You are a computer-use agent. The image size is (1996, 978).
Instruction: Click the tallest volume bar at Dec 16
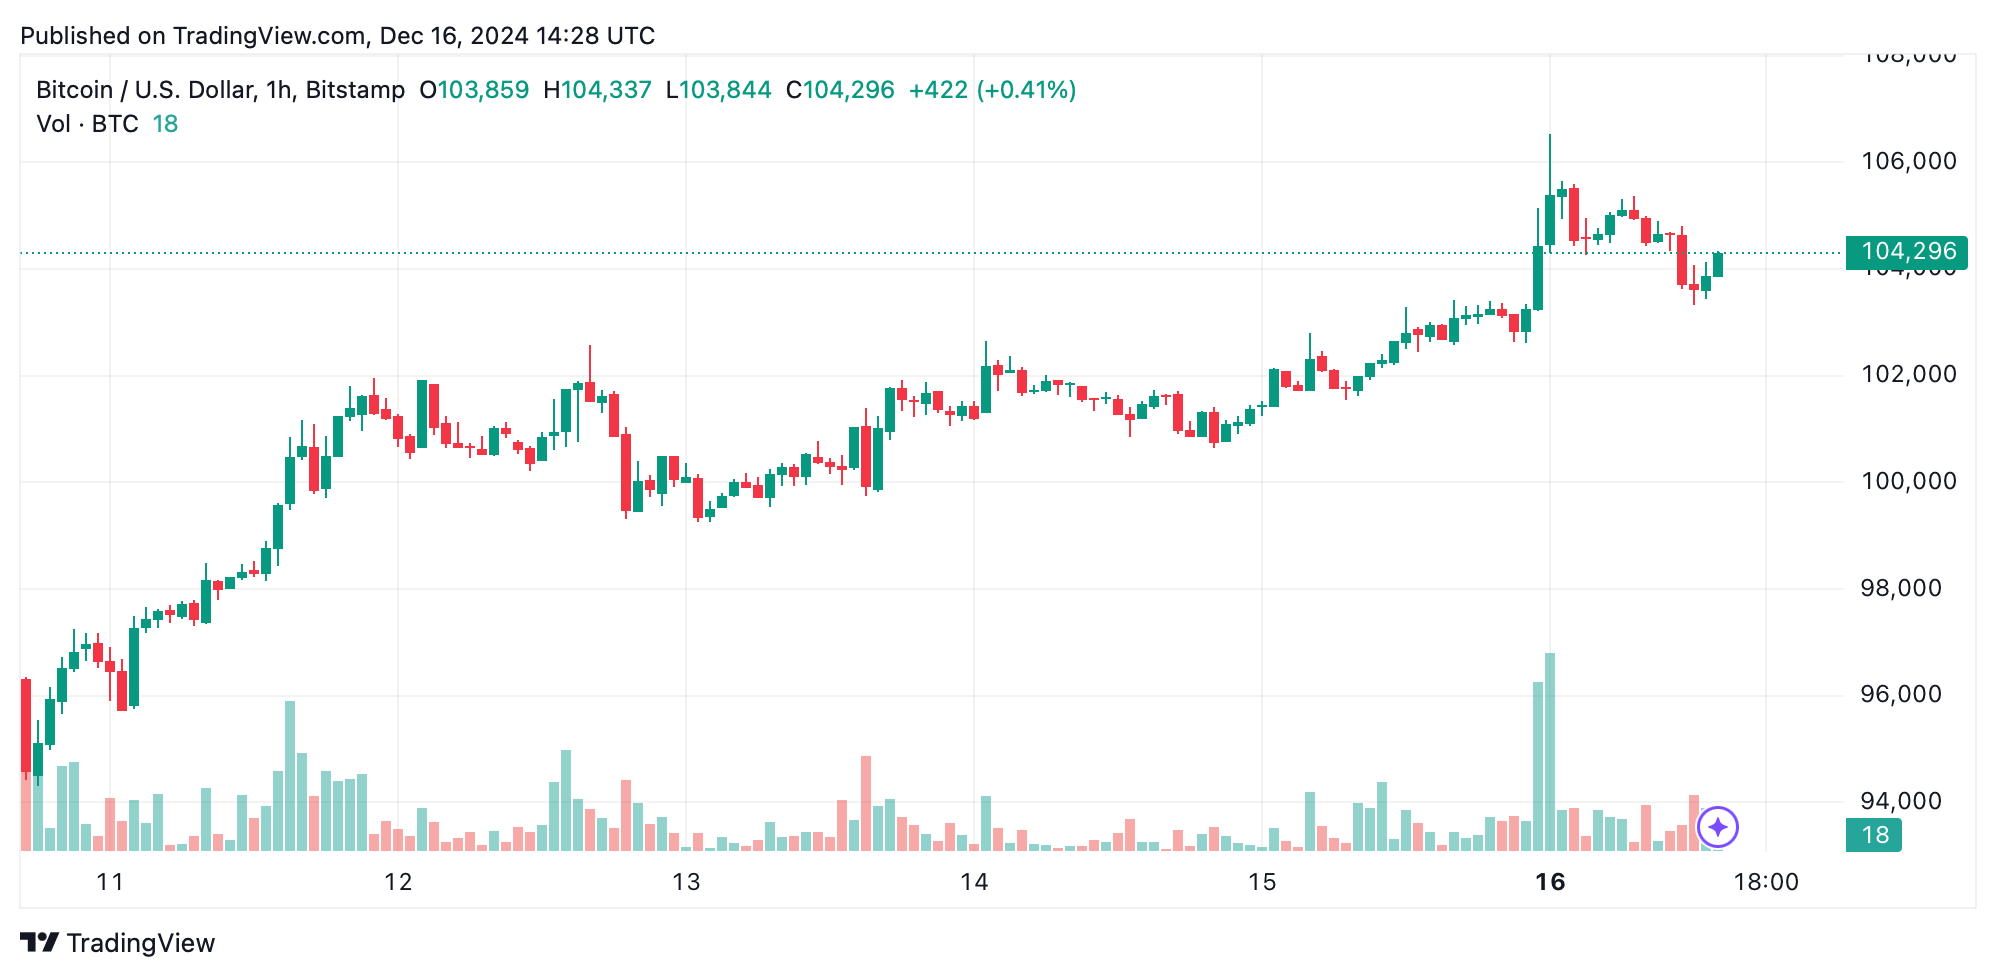click(1550, 752)
